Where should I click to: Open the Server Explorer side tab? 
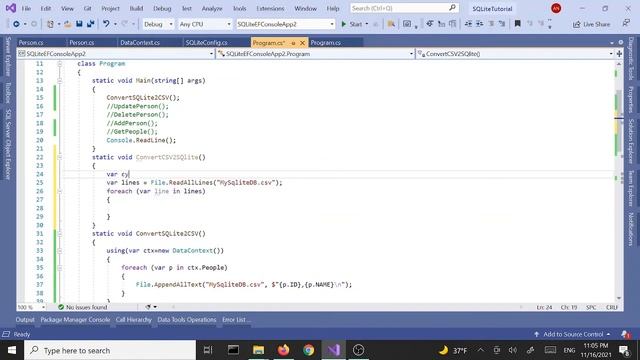coord(8,56)
